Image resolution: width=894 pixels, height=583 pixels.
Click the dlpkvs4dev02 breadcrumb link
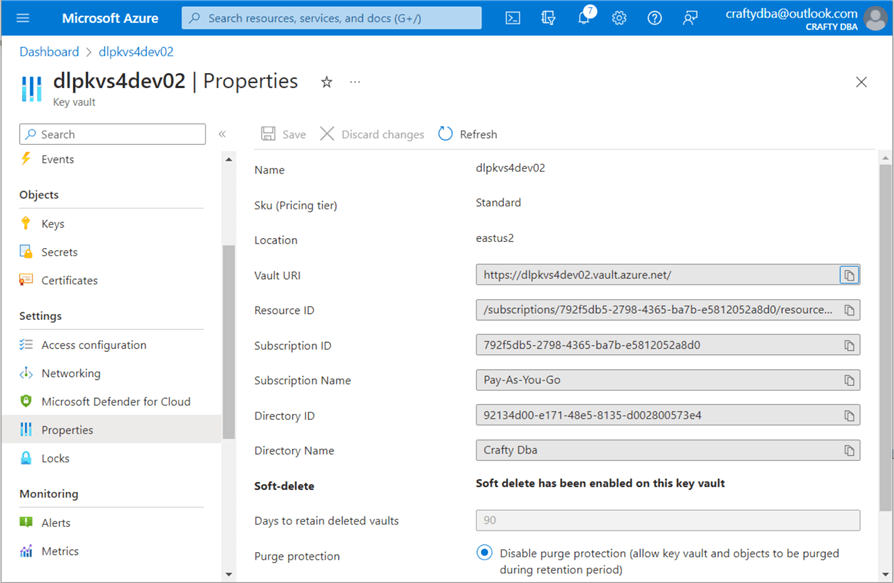(x=136, y=52)
